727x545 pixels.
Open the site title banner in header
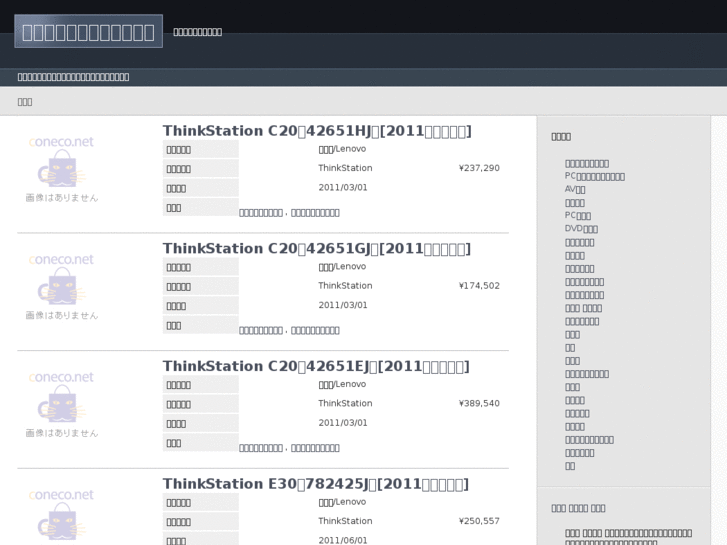[x=88, y=32]
